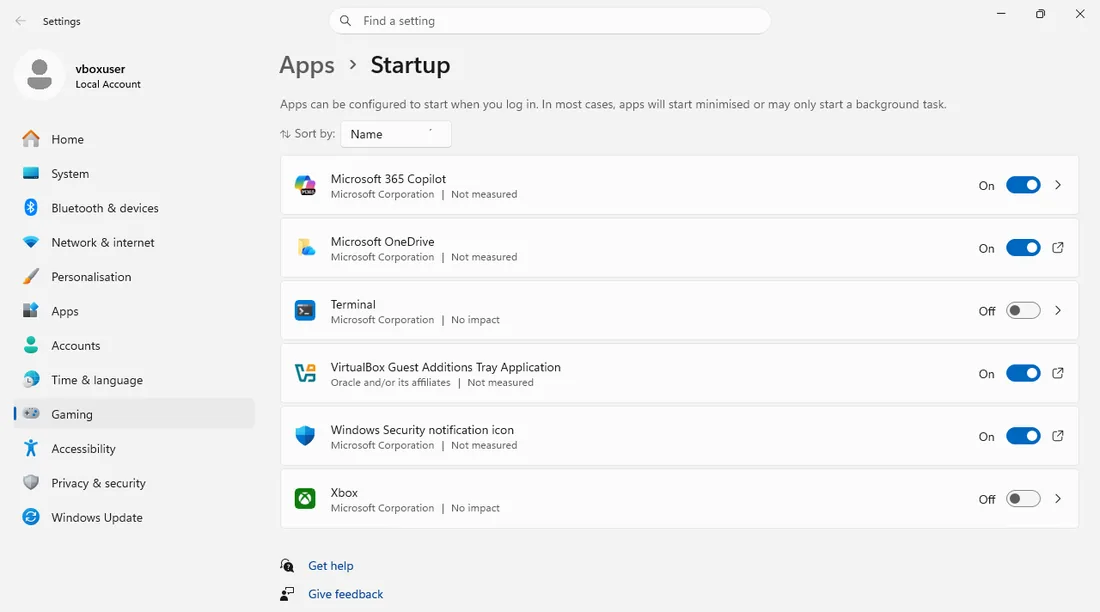
Task: Turn off Microsoft OneDrive startup toggle
Action: [x=1023, y=248]
